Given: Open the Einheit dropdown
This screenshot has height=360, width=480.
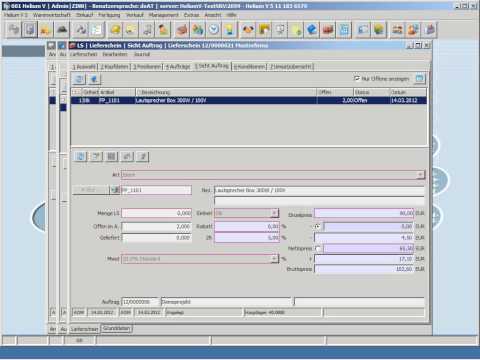Looking at the screenshot, I should (x=274, y=213).
